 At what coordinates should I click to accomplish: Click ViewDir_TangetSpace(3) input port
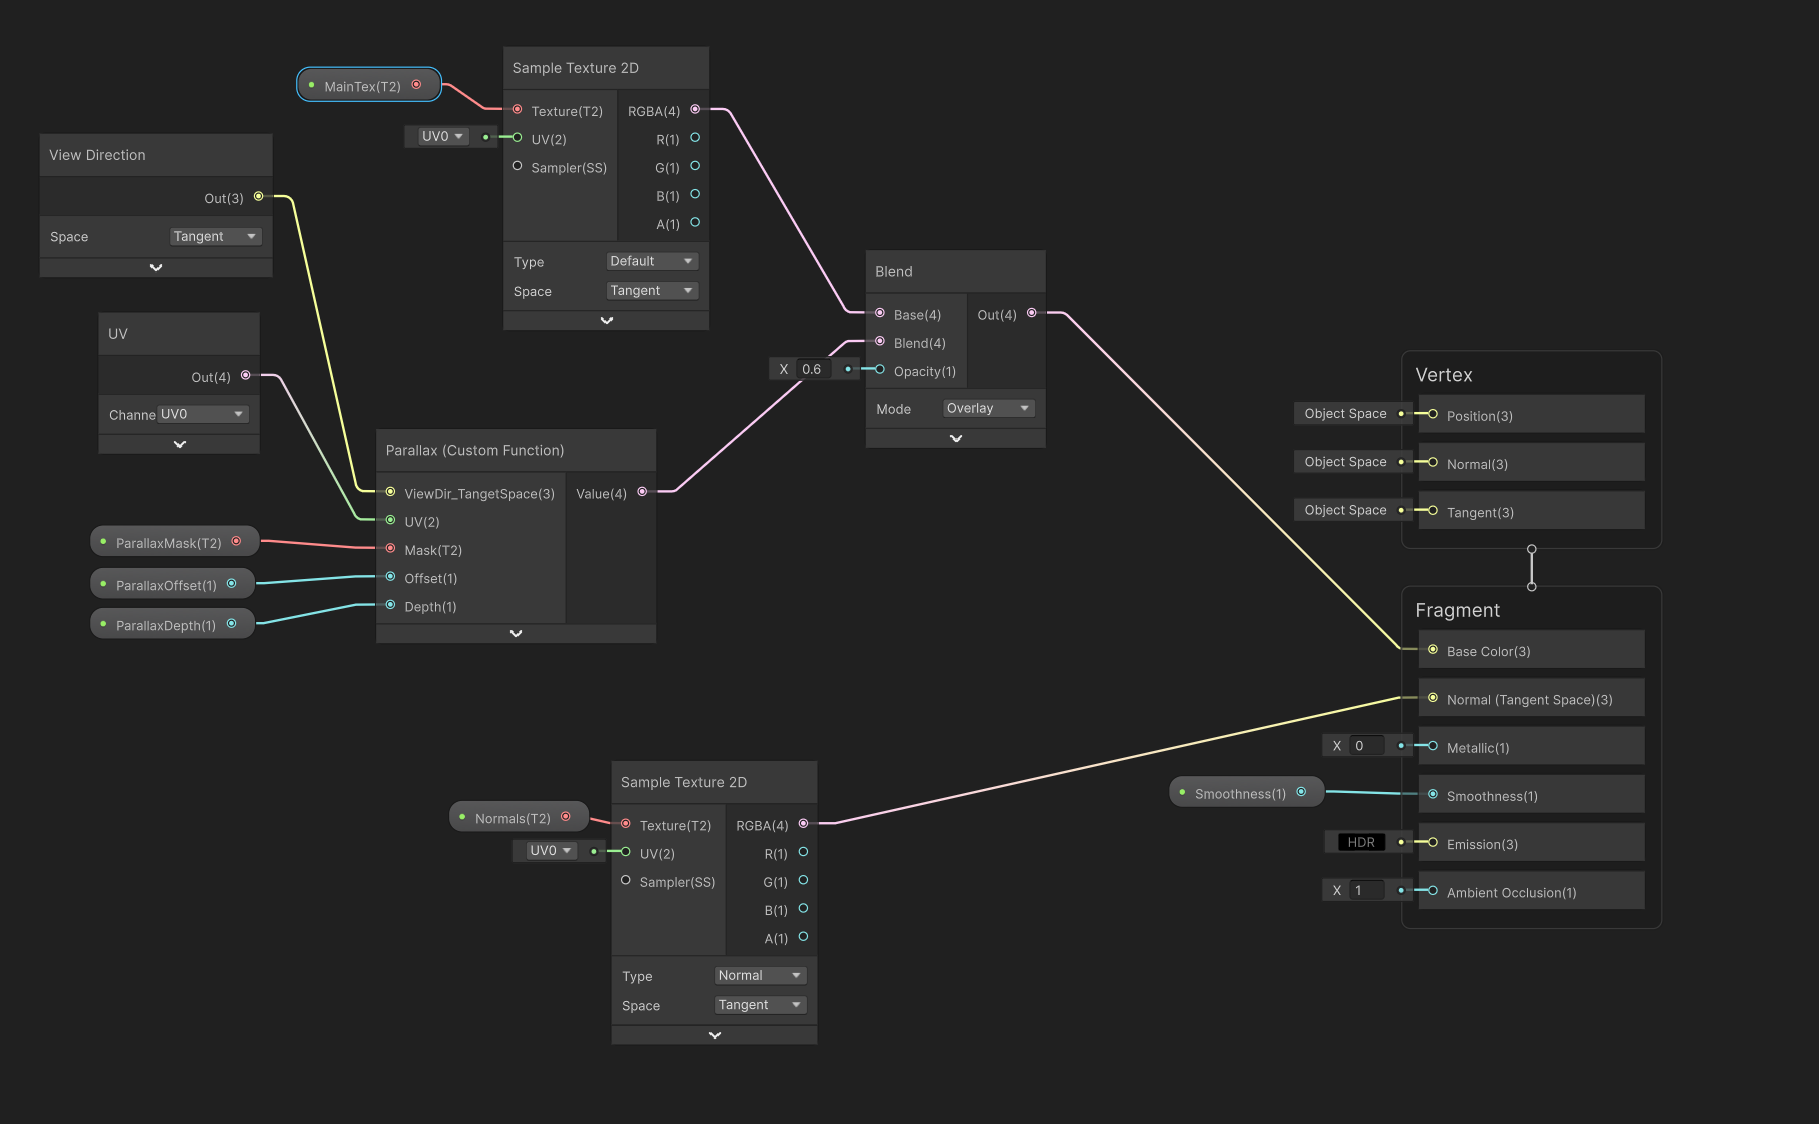pos(390,492)
